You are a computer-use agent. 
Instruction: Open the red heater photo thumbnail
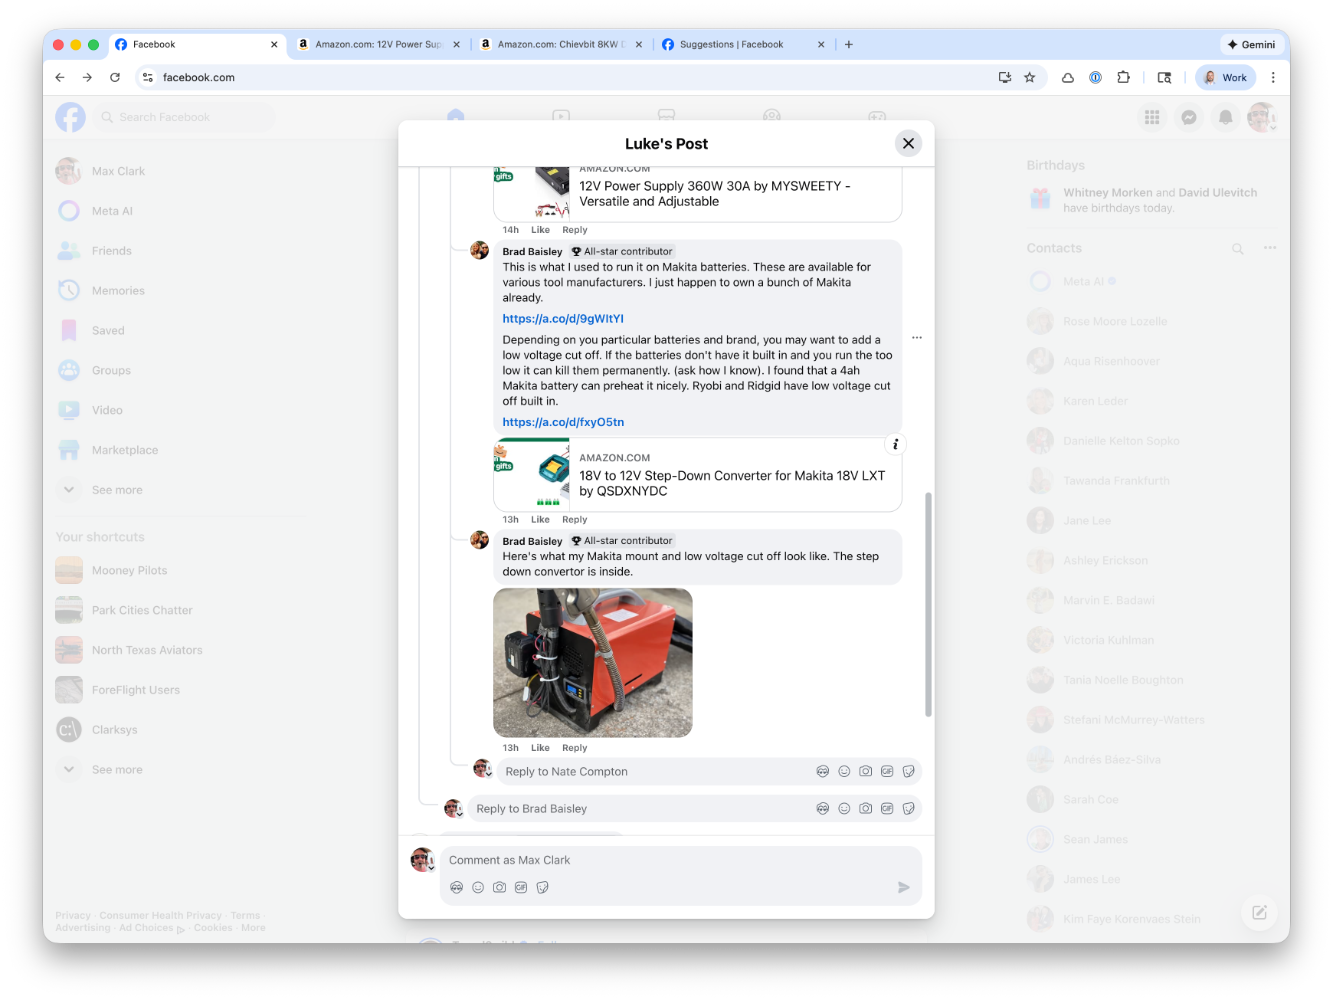(x=593, y=663)
